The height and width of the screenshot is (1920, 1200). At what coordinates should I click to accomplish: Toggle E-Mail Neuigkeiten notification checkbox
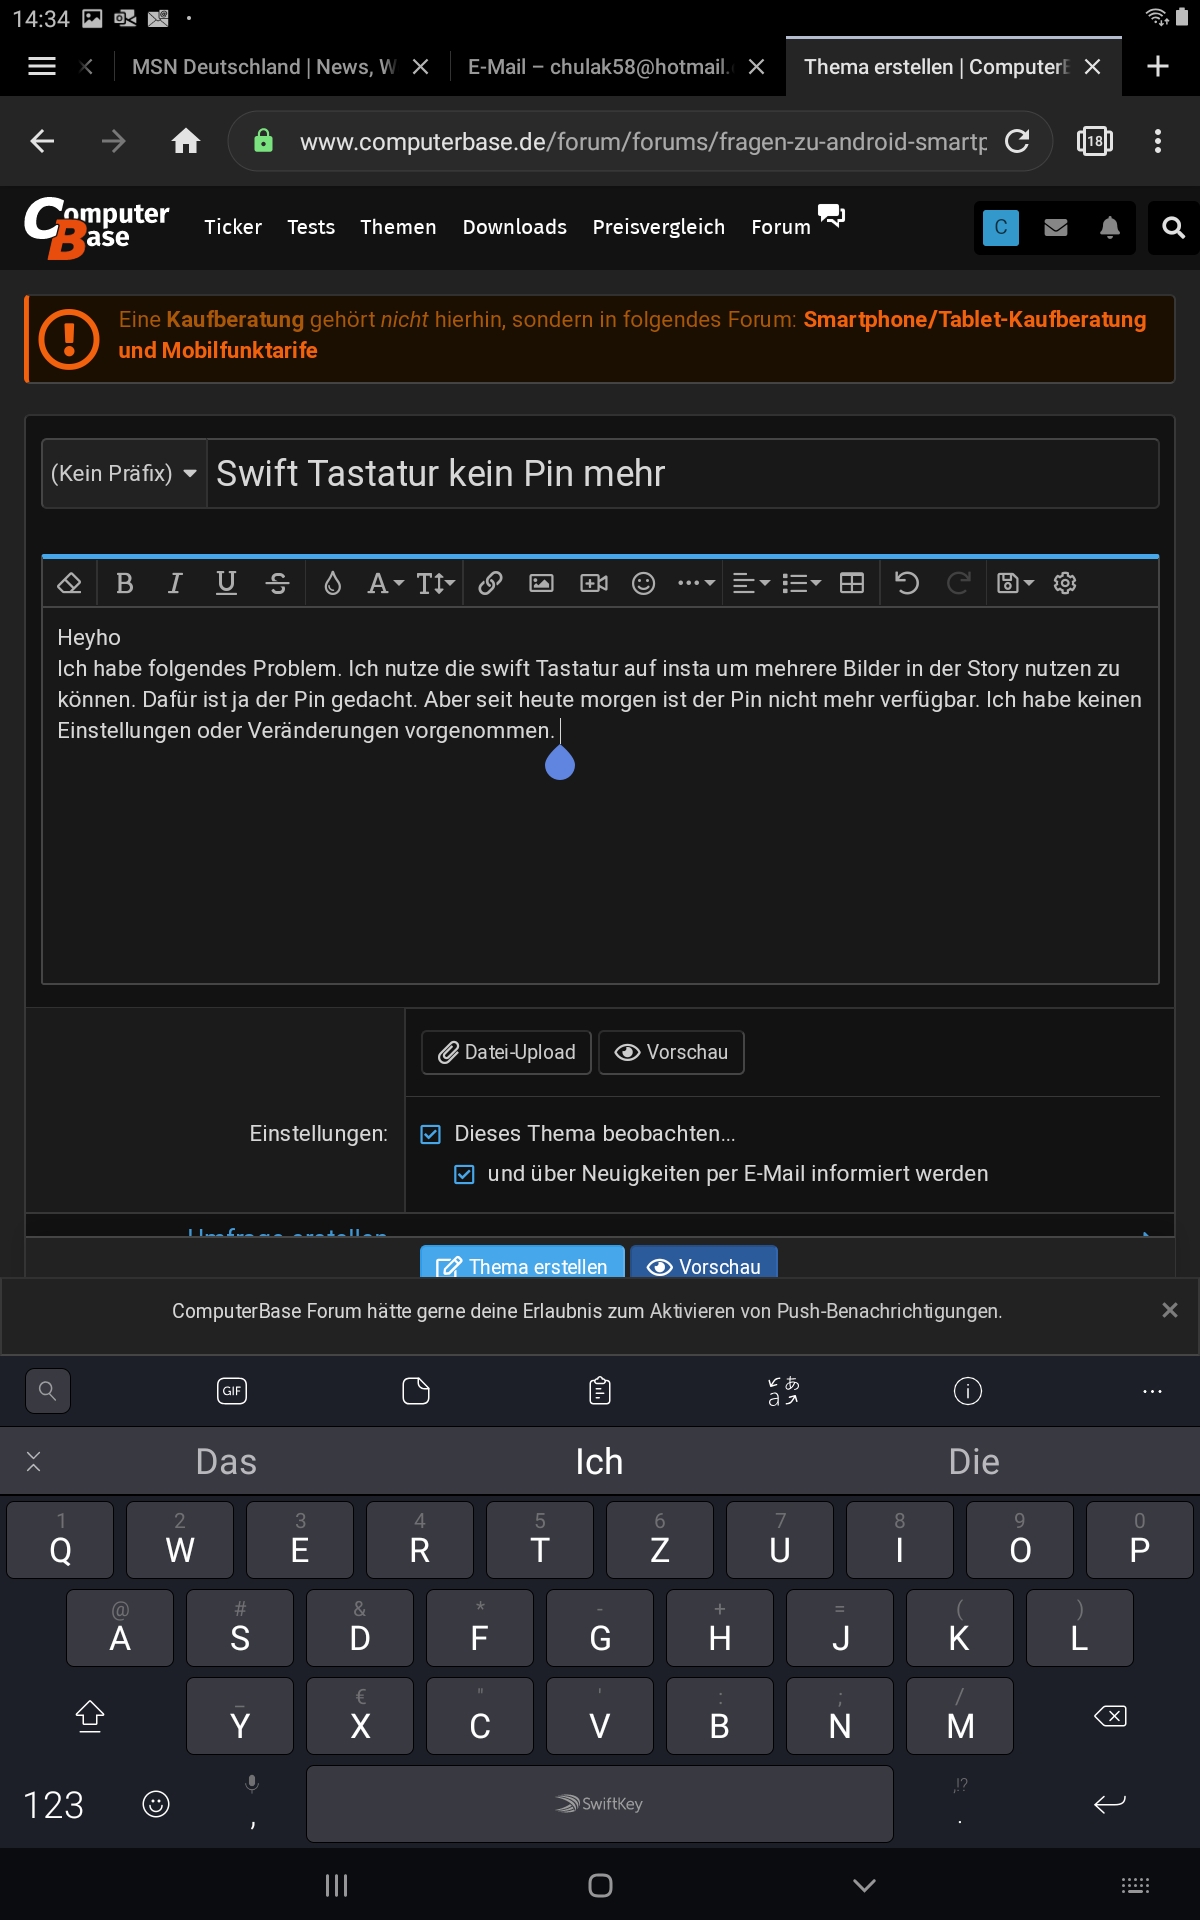464,1174
